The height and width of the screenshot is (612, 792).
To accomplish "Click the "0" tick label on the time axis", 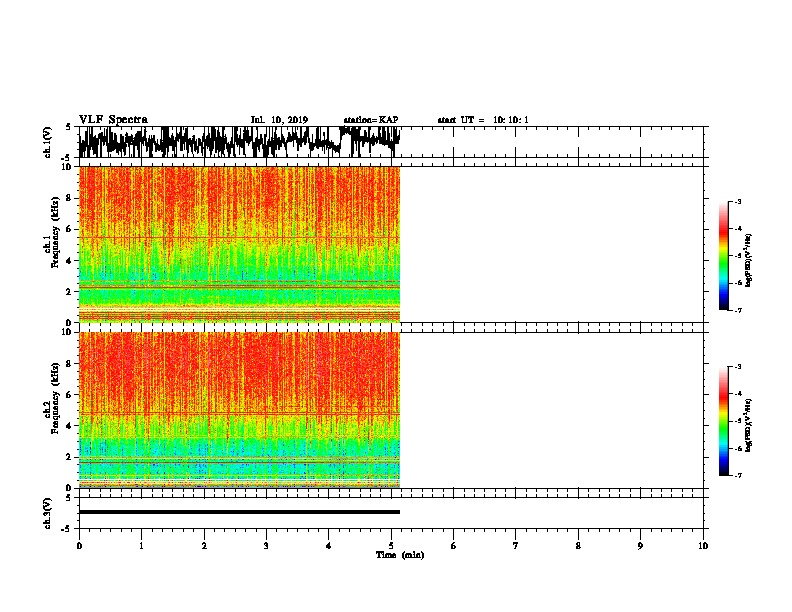I will (x=79, y=546).
